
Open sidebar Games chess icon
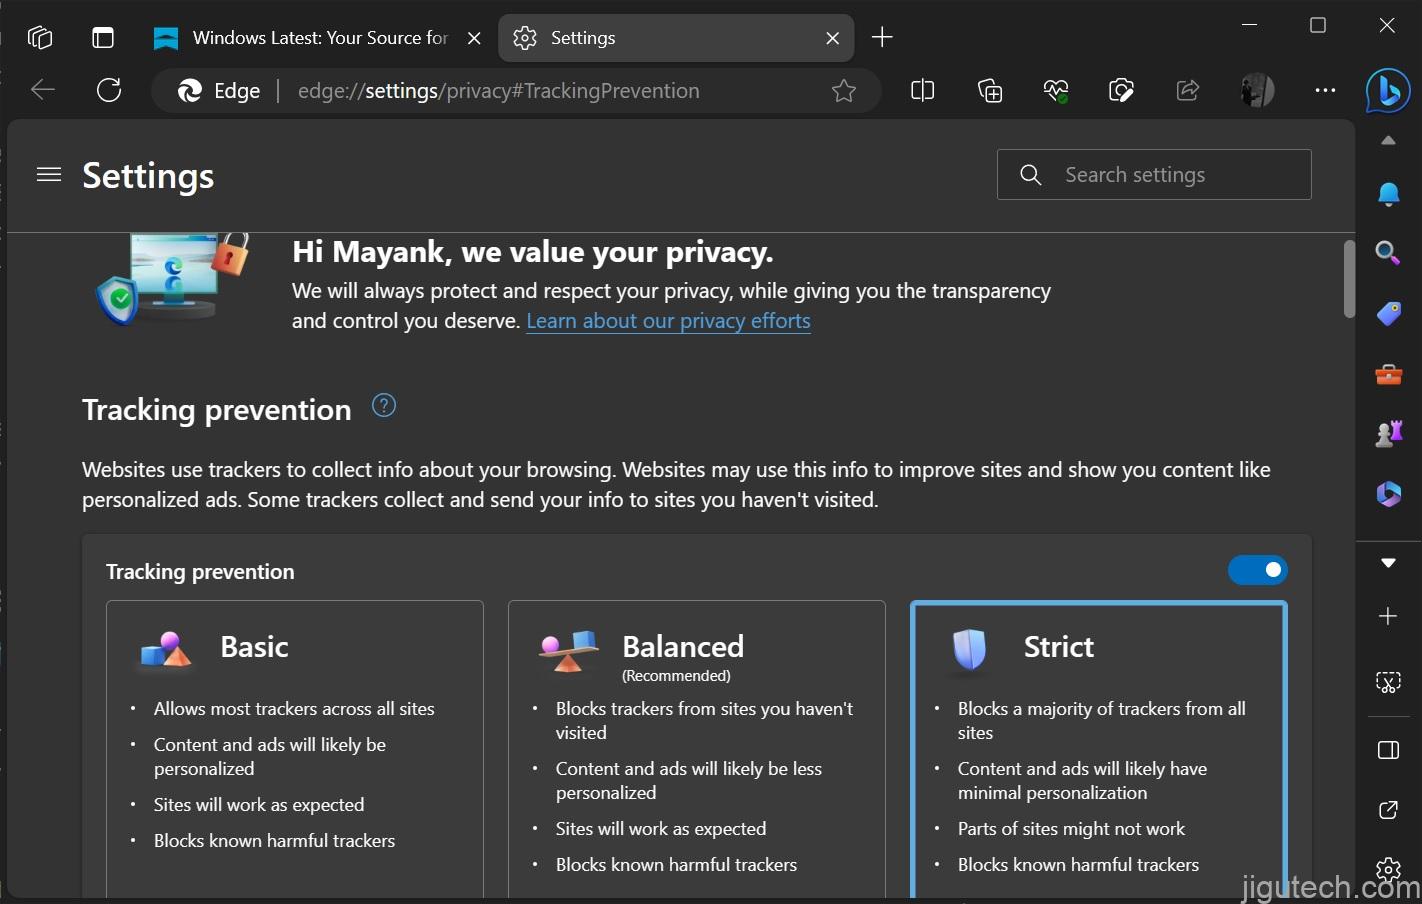click(x=1388, y=433)
